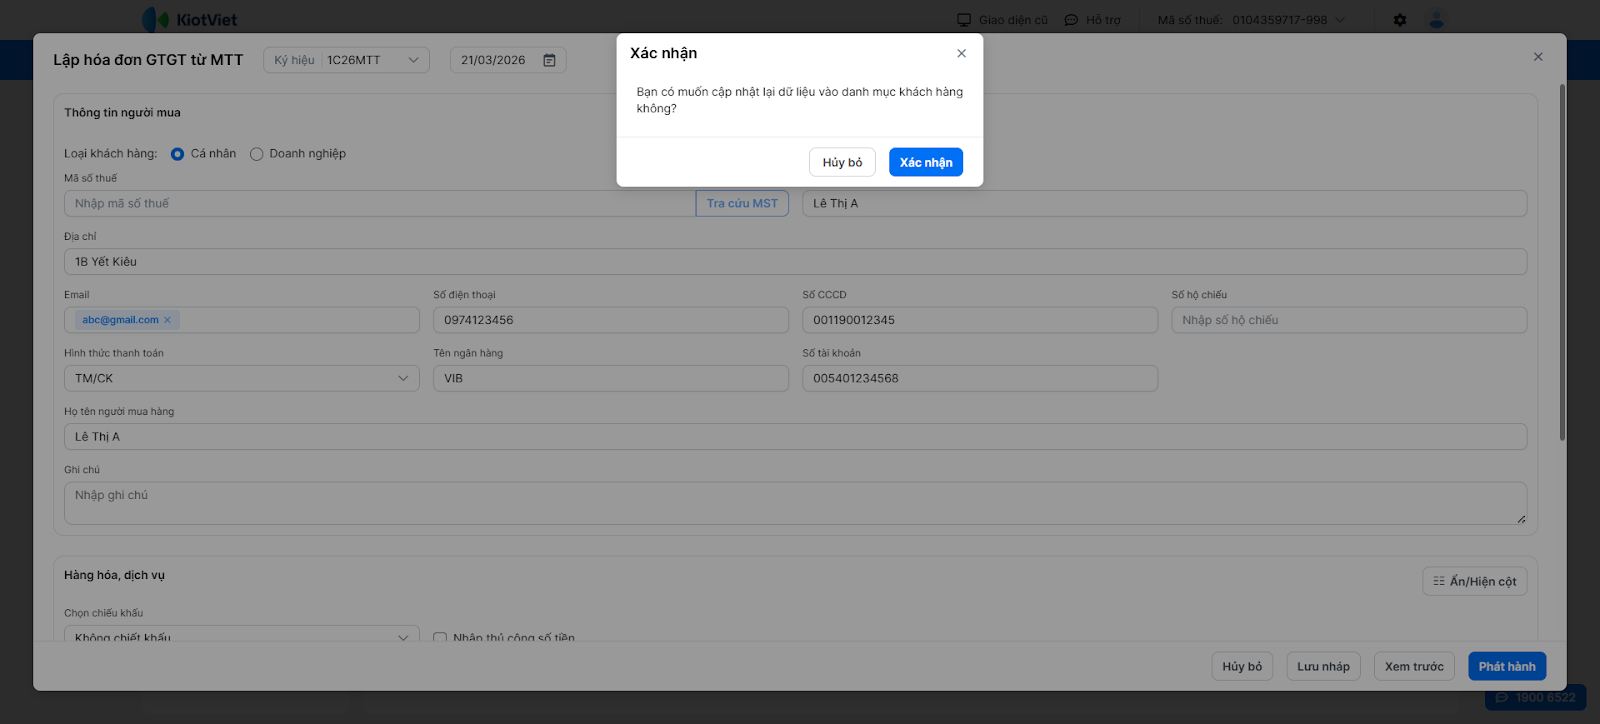Remove the abc@gmail.com email tag
Screen dimensions: 1600x724
tap(167, 320)
